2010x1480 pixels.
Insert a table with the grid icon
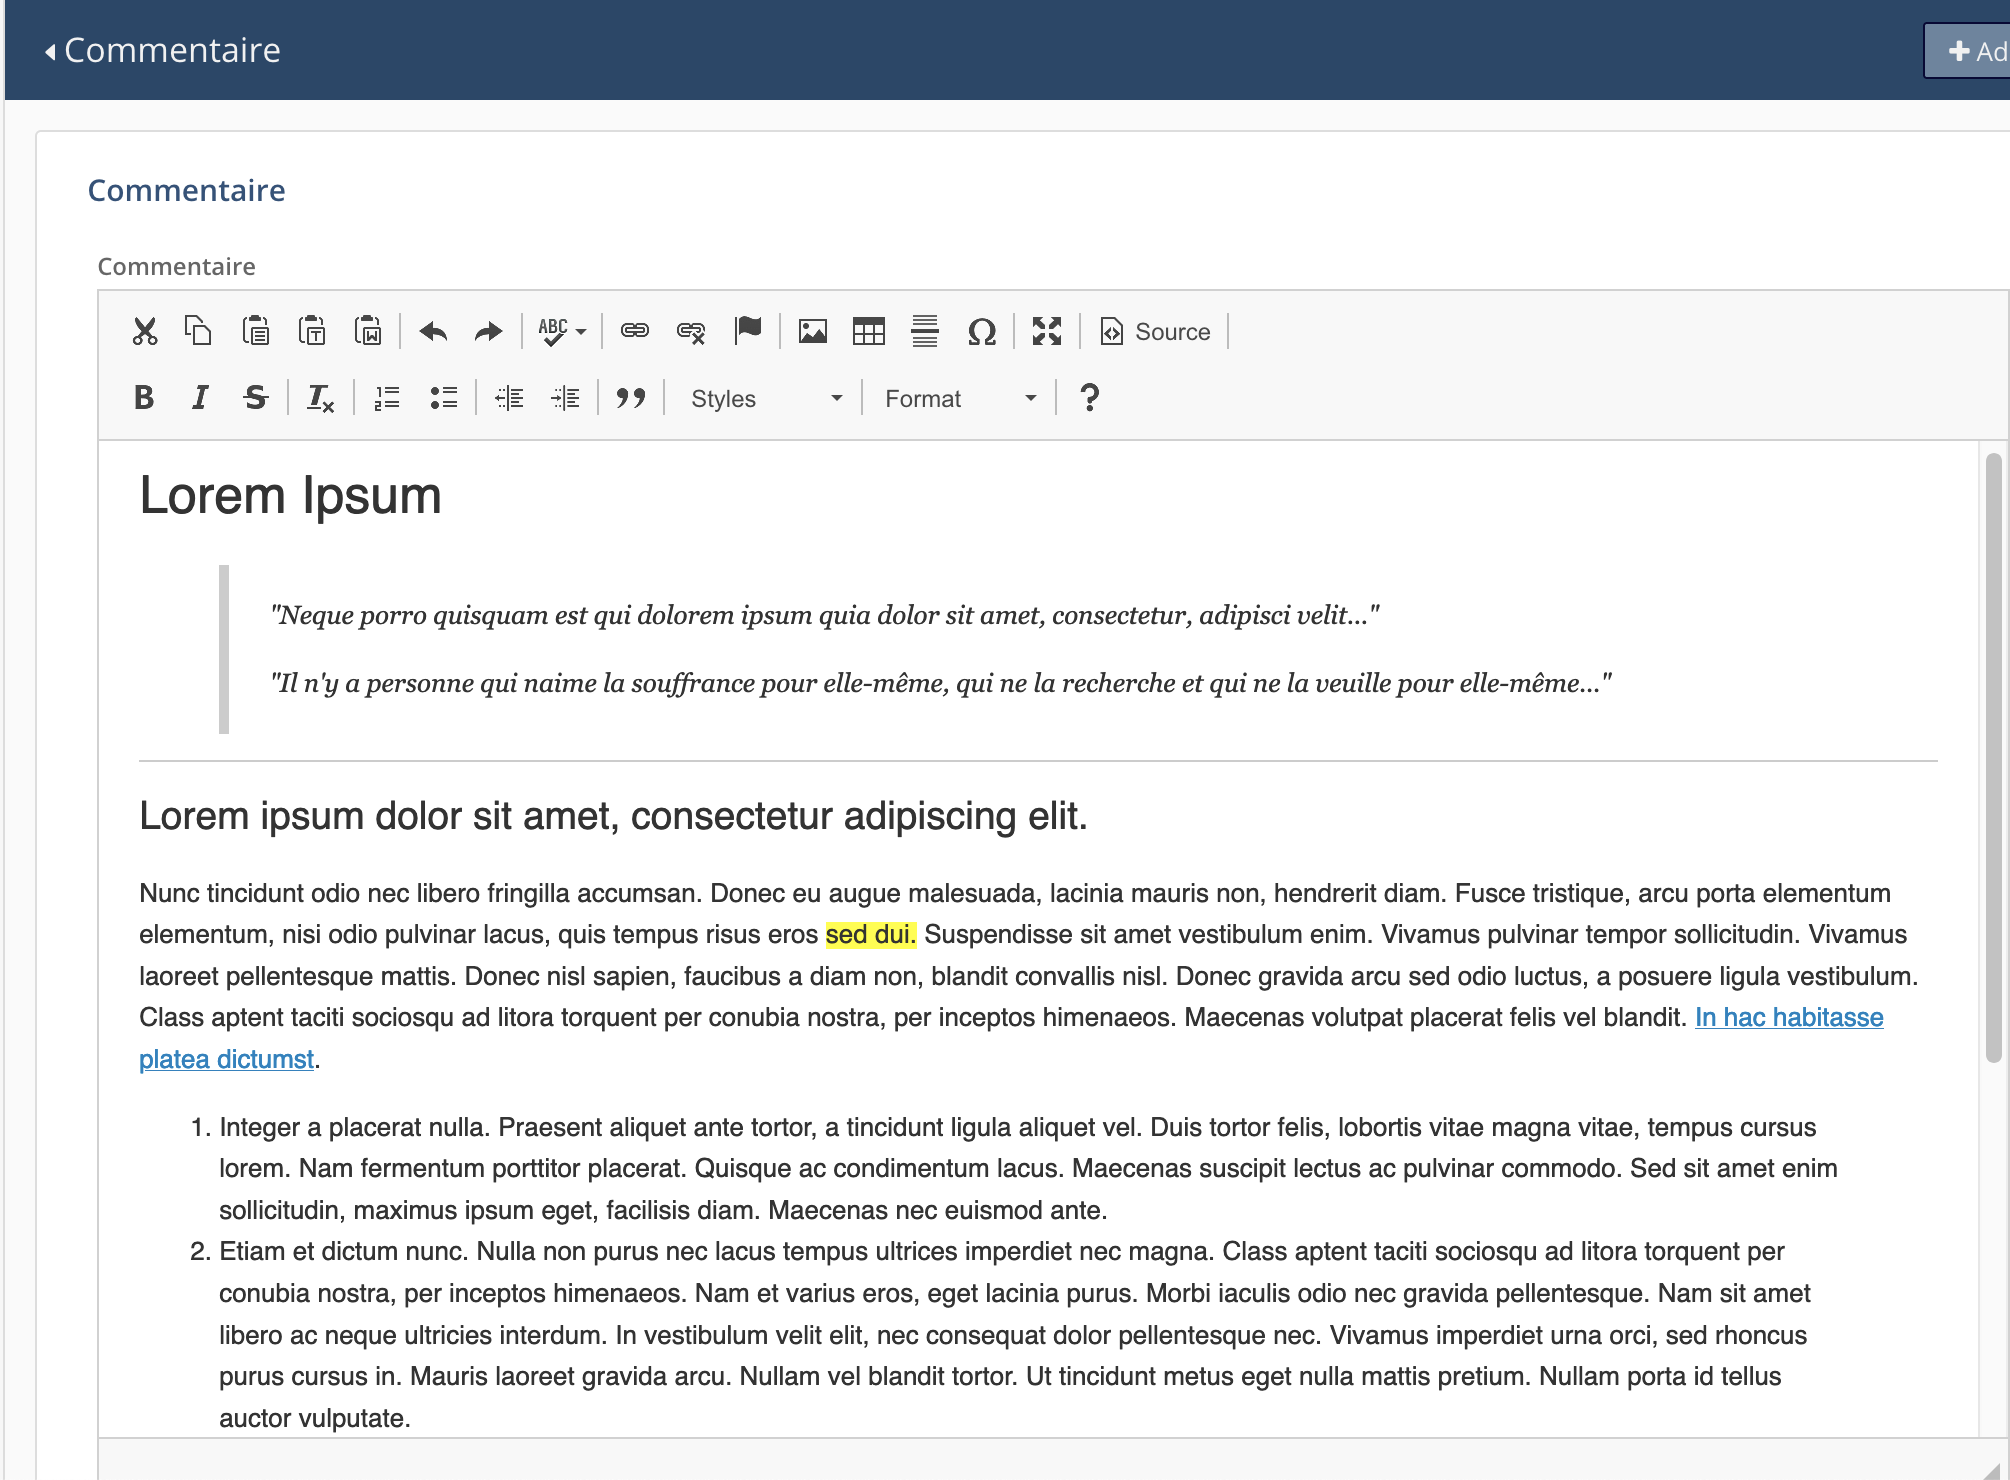(868, 331)
